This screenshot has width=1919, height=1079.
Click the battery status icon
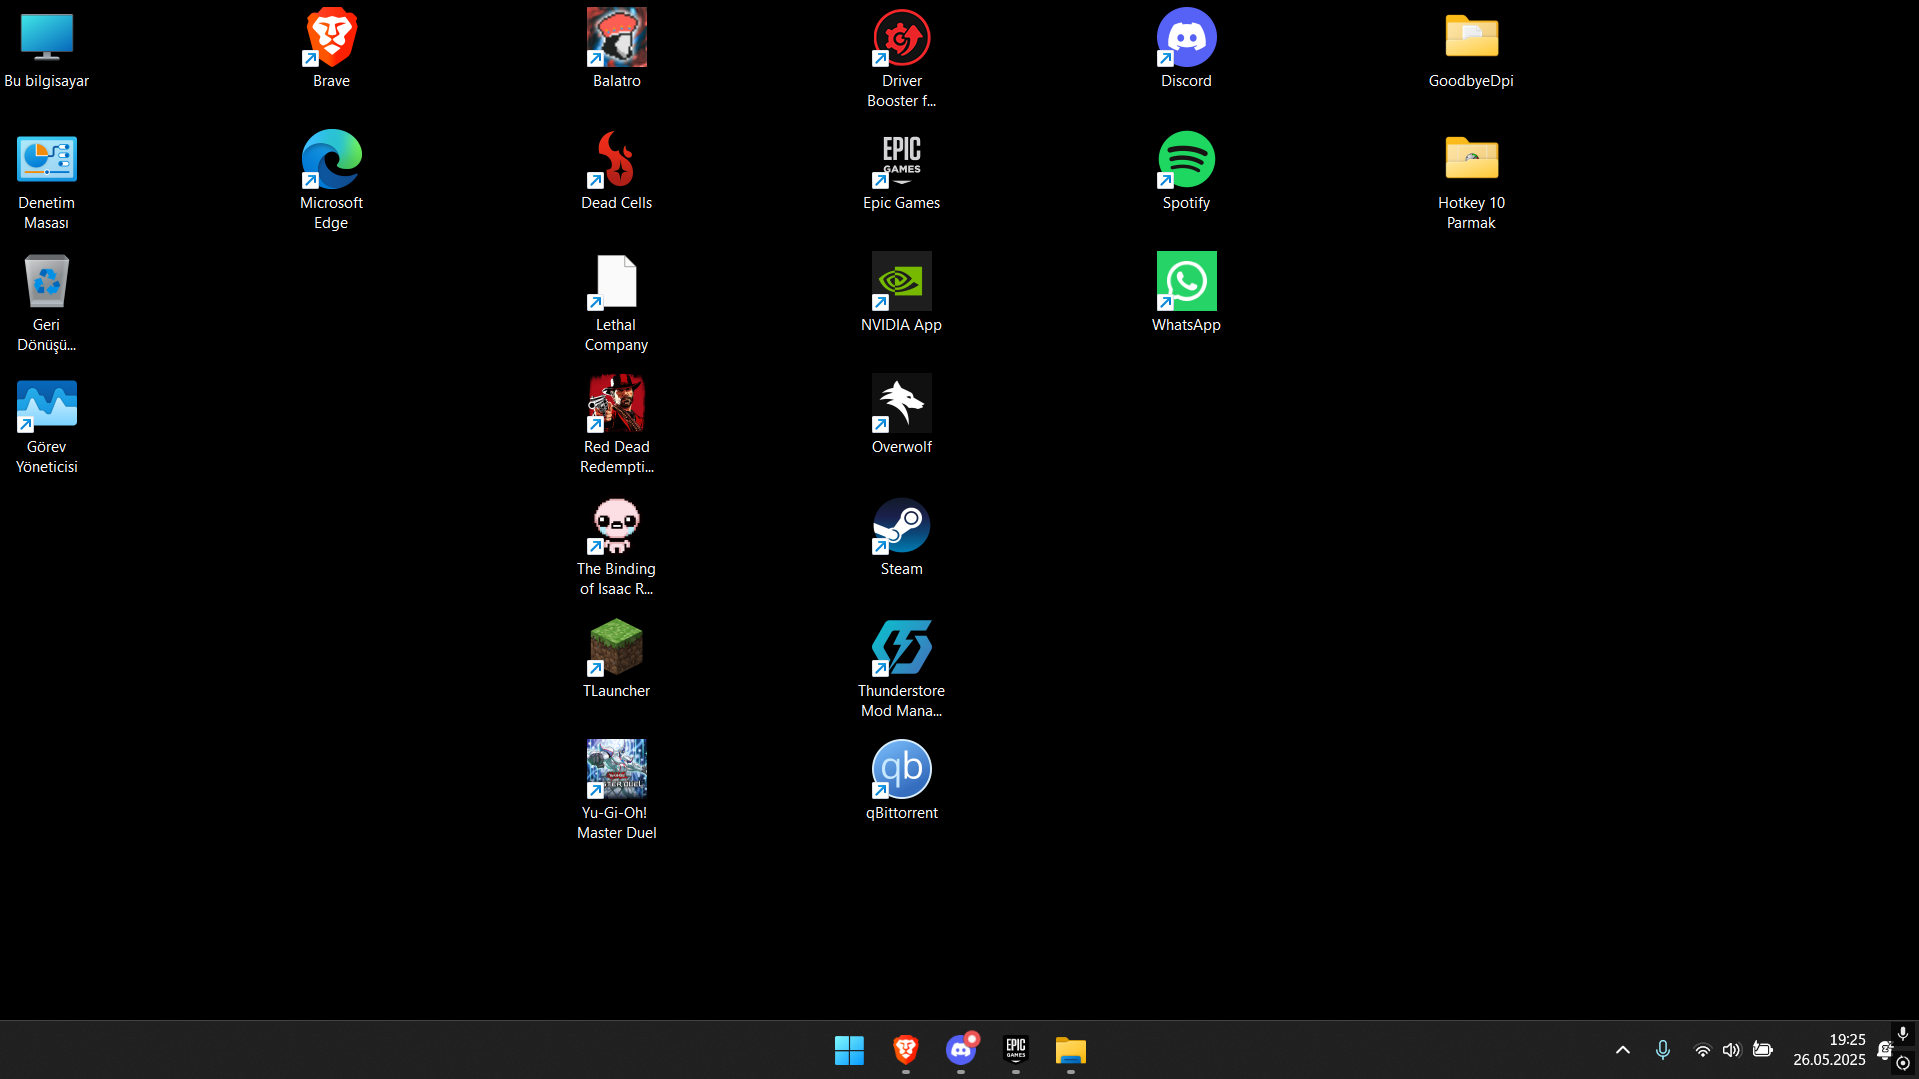coord(1763,1050)
